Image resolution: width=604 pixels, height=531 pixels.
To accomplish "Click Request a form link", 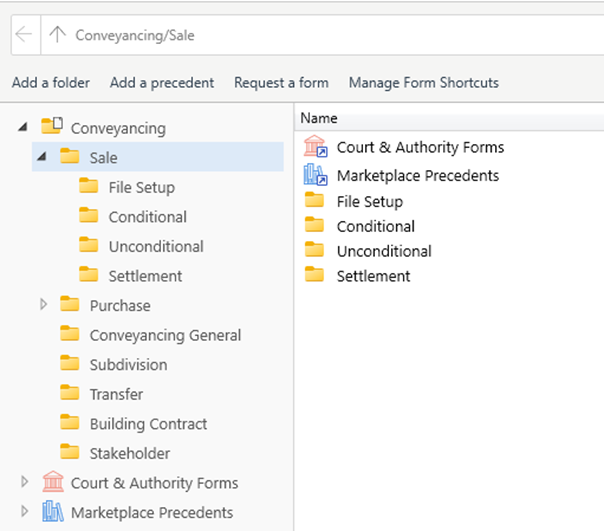I will pos(281,82).
